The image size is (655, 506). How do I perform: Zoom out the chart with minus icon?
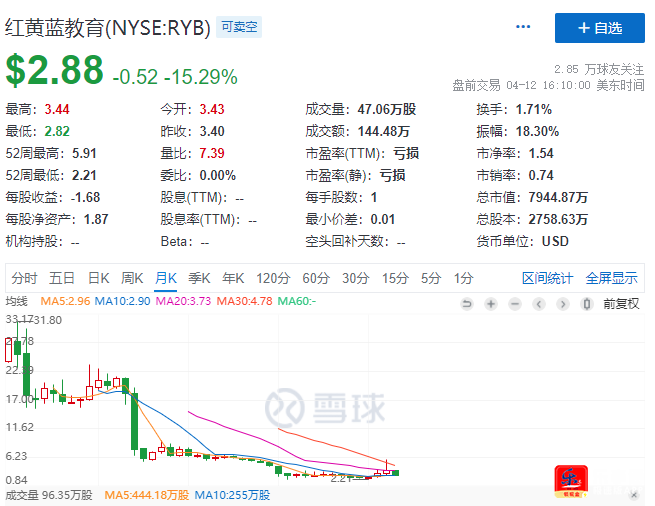coord(515,303)
